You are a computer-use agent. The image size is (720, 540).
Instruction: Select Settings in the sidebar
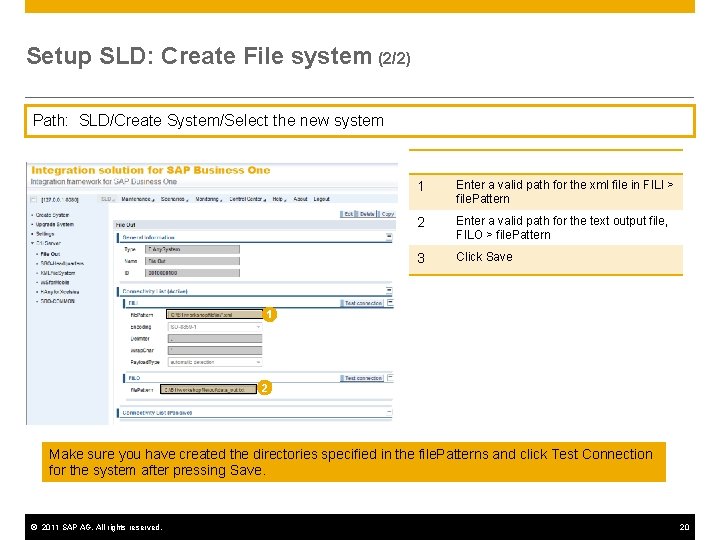(45, 234)
